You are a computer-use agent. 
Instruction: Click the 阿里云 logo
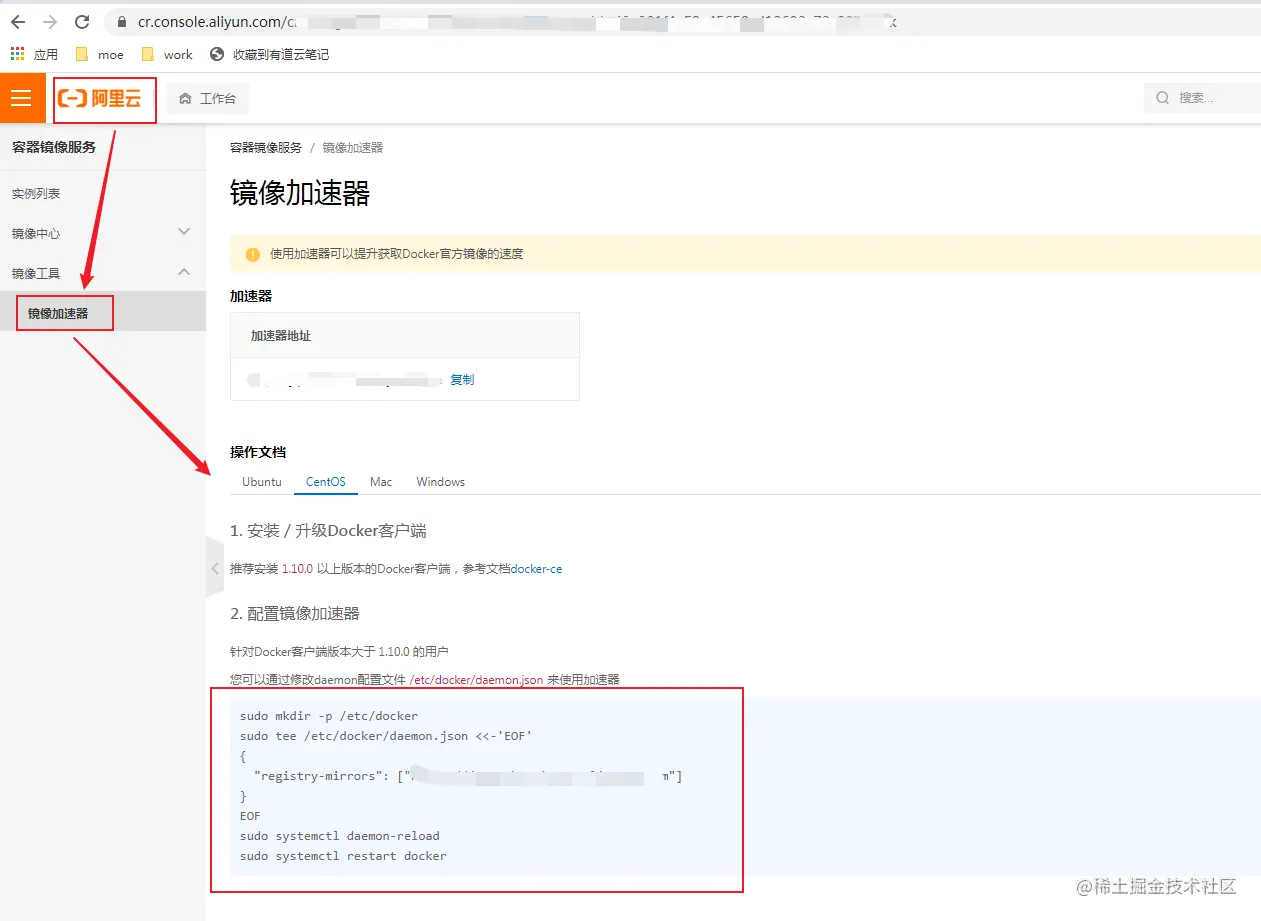click(100, 98)
